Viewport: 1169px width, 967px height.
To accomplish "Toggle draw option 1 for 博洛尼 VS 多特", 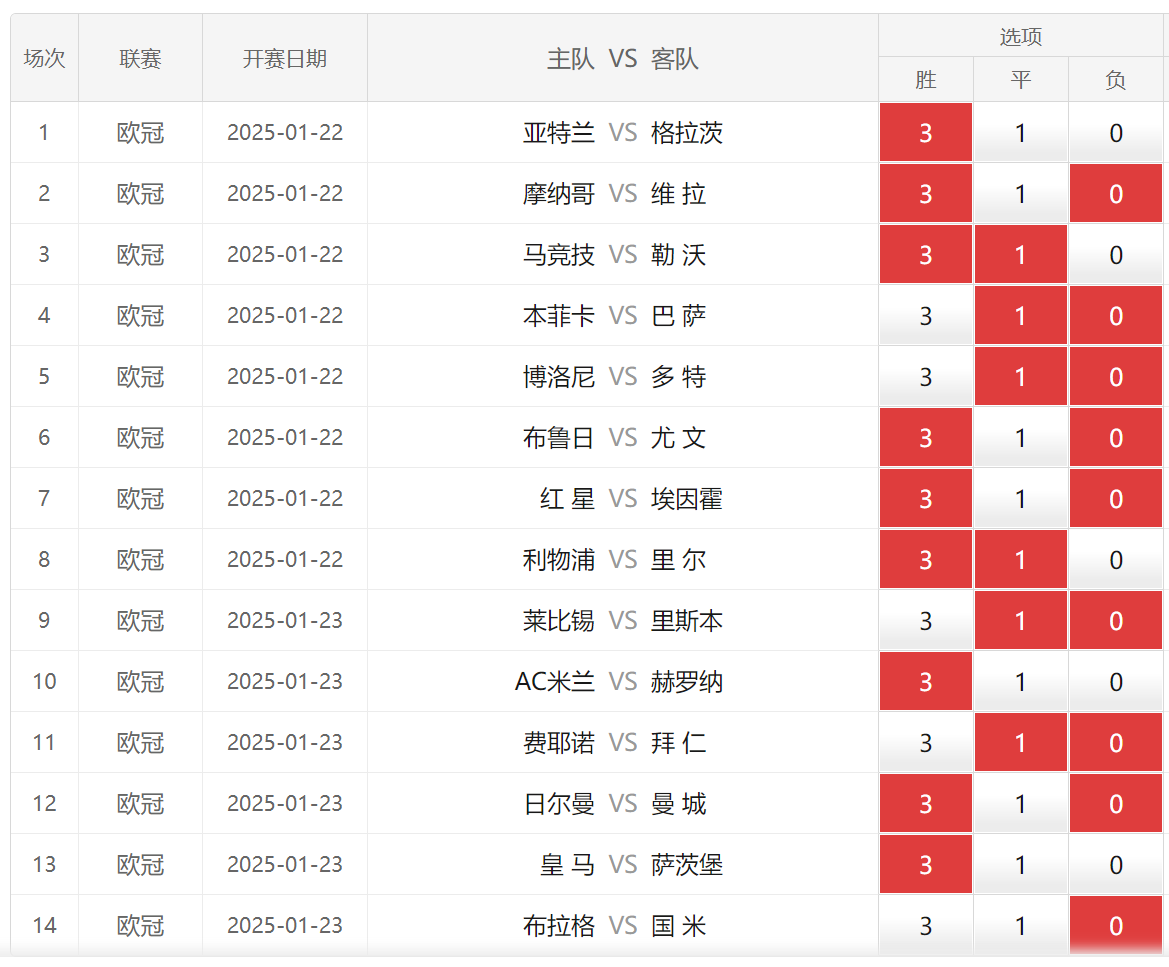I will pyautogui.click(x=1021, y=377).
